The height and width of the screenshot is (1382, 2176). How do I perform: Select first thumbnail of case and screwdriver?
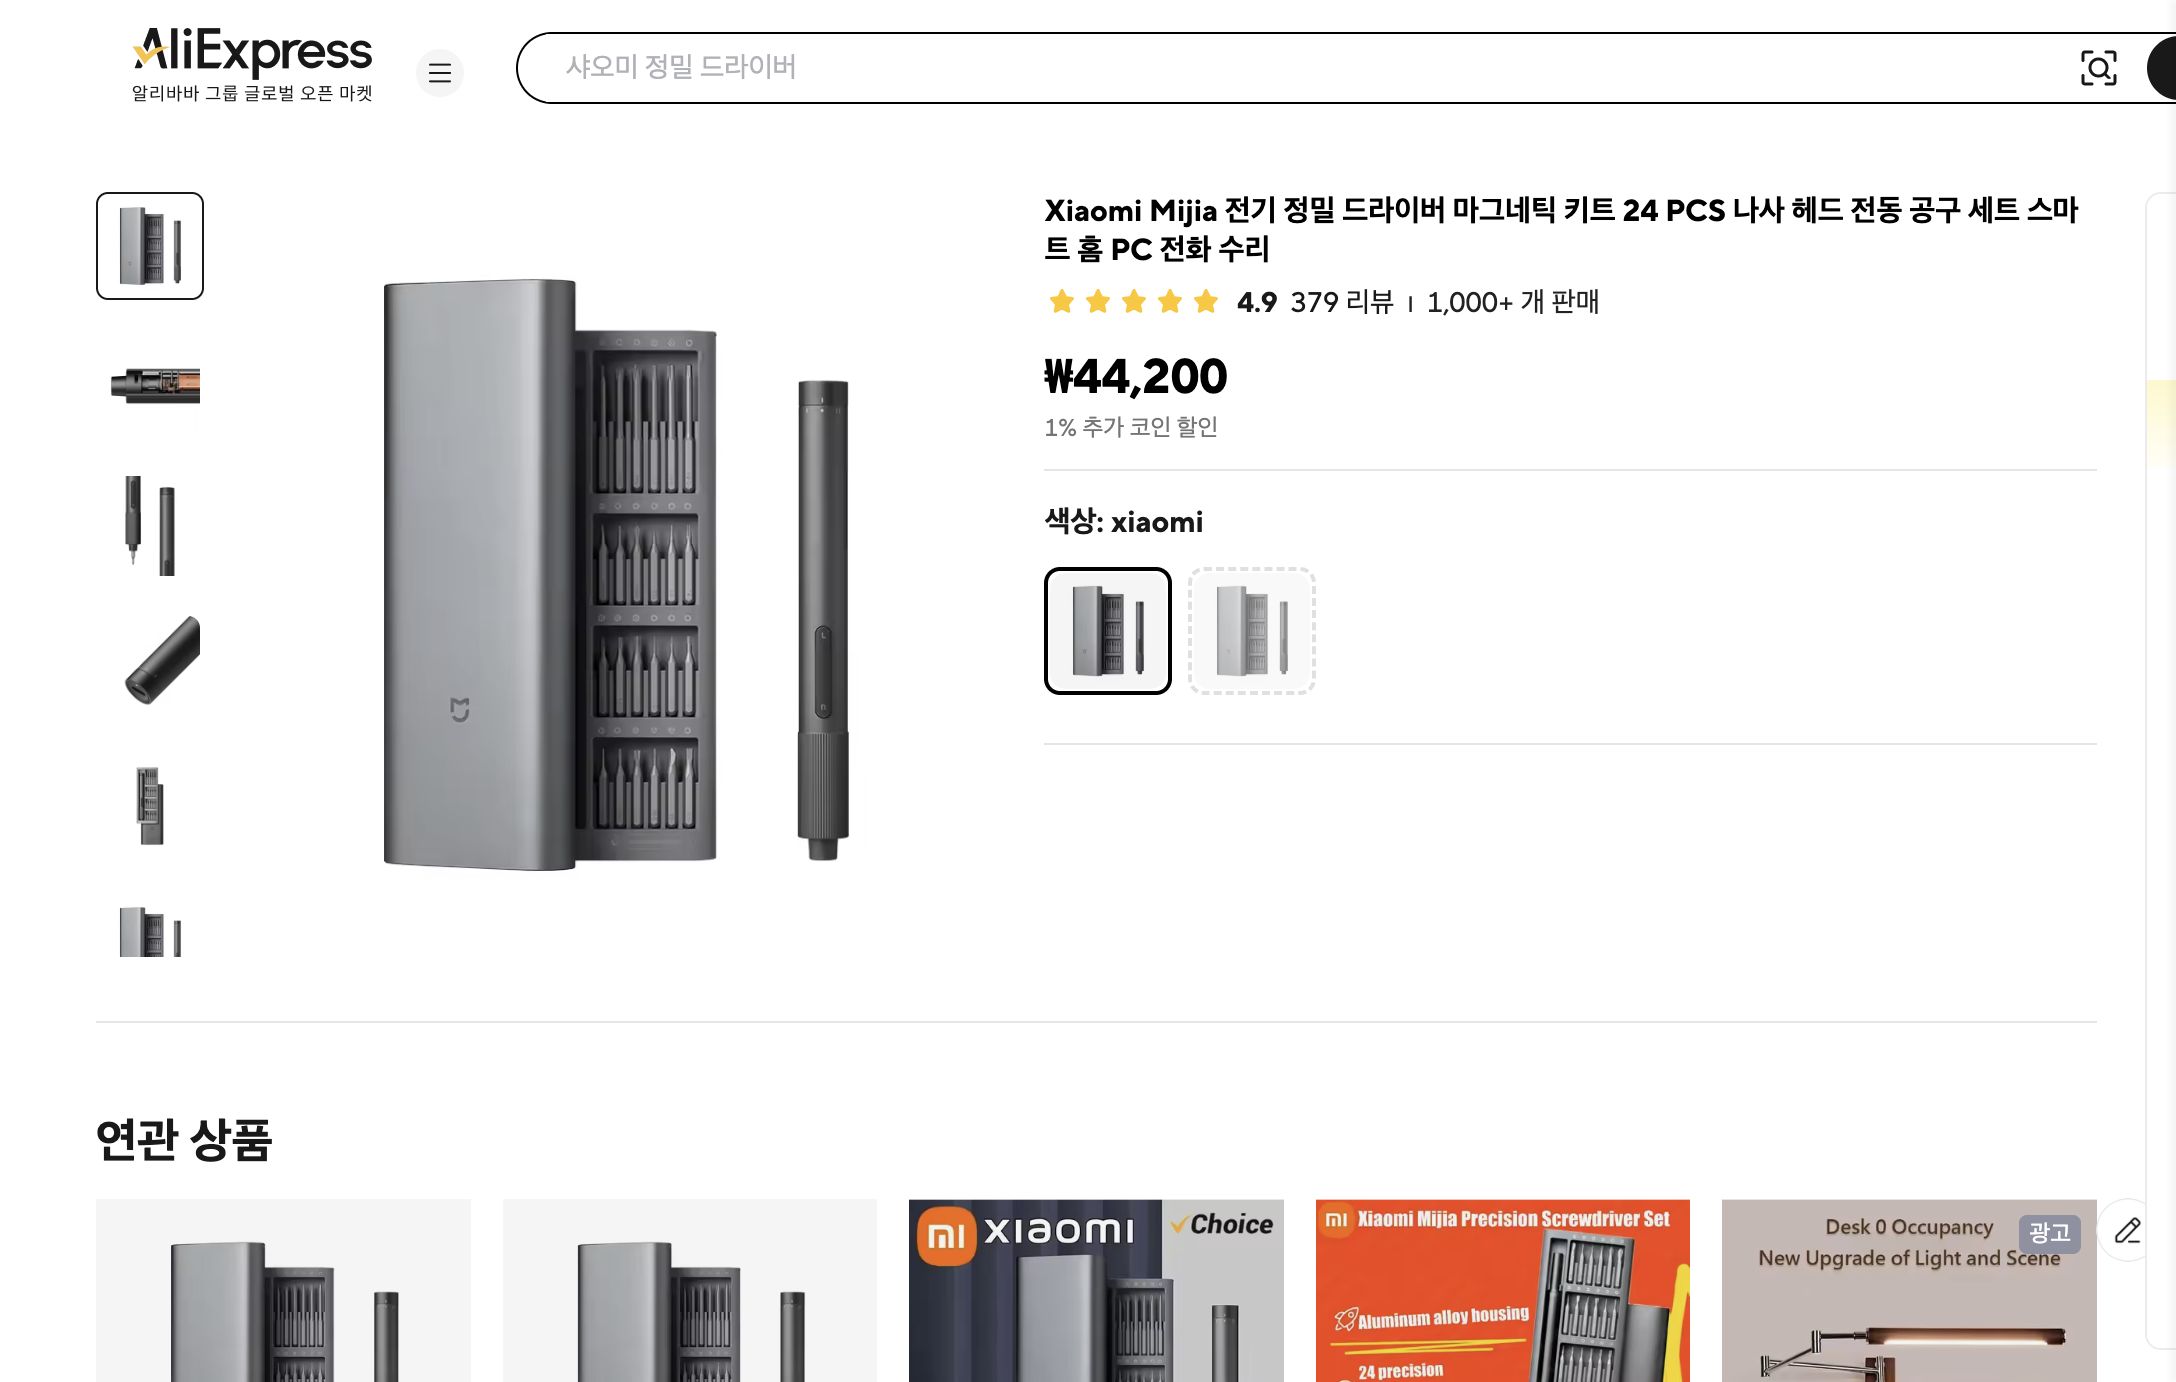[x=150, y=246]
